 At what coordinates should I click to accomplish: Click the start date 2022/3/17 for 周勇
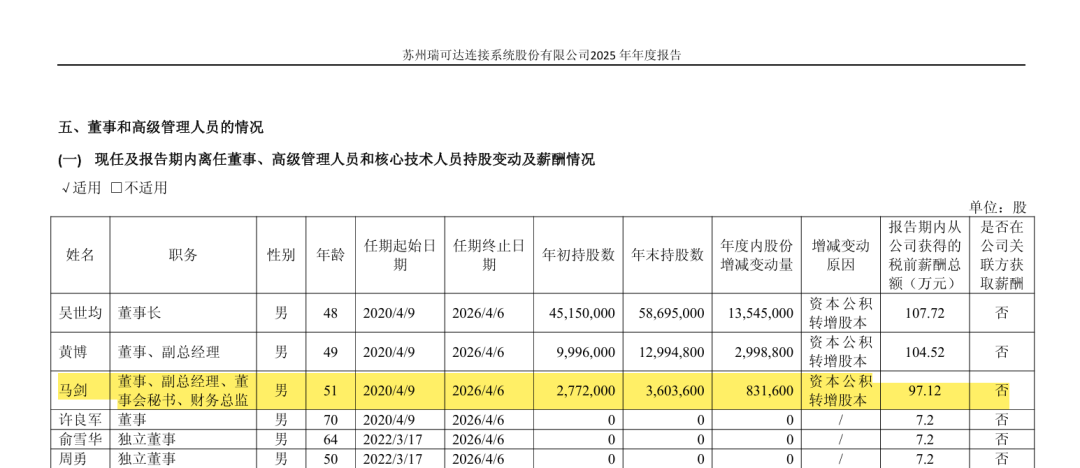(392, 459)
